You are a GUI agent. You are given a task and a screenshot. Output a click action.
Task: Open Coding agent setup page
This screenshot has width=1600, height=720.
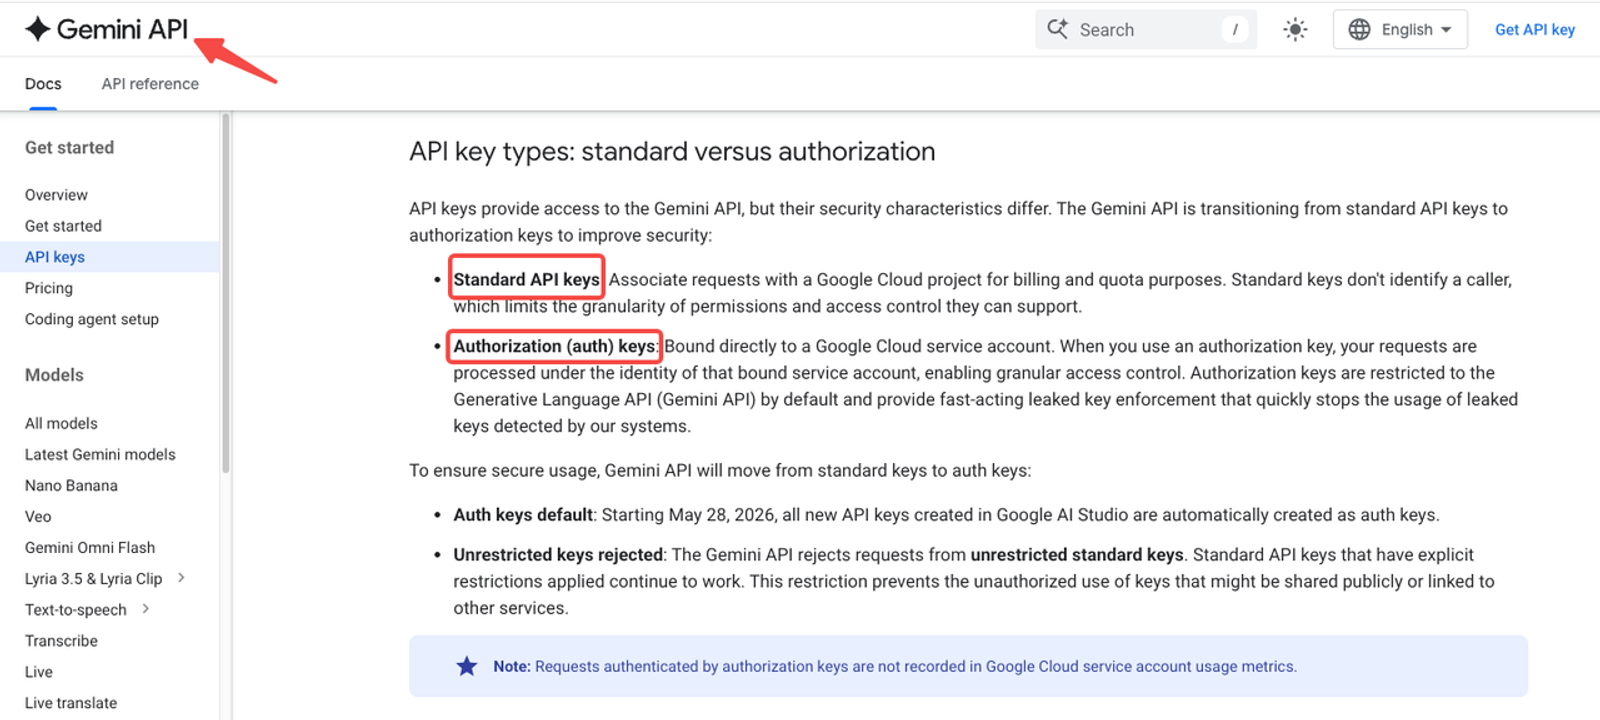[x=92, y=319]
